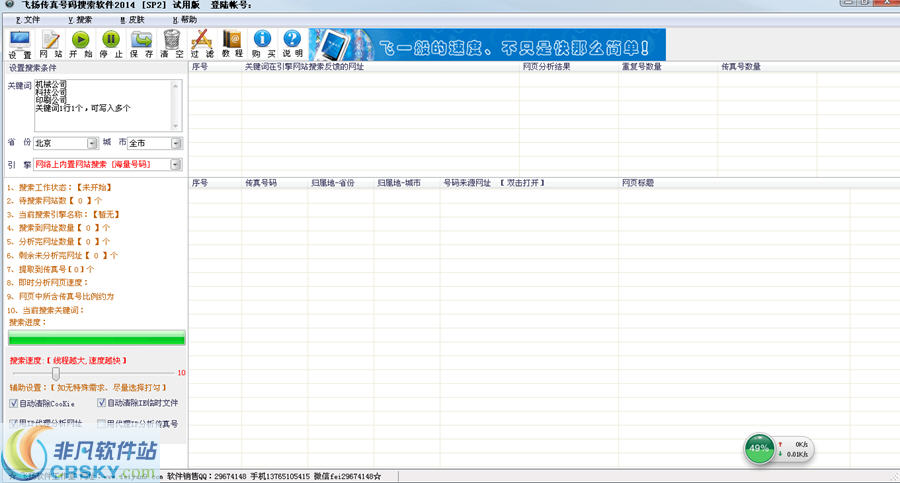This screenshot has height=483, width=900.
Task: Start searching with the 开始 button
Action: (81, 43)
